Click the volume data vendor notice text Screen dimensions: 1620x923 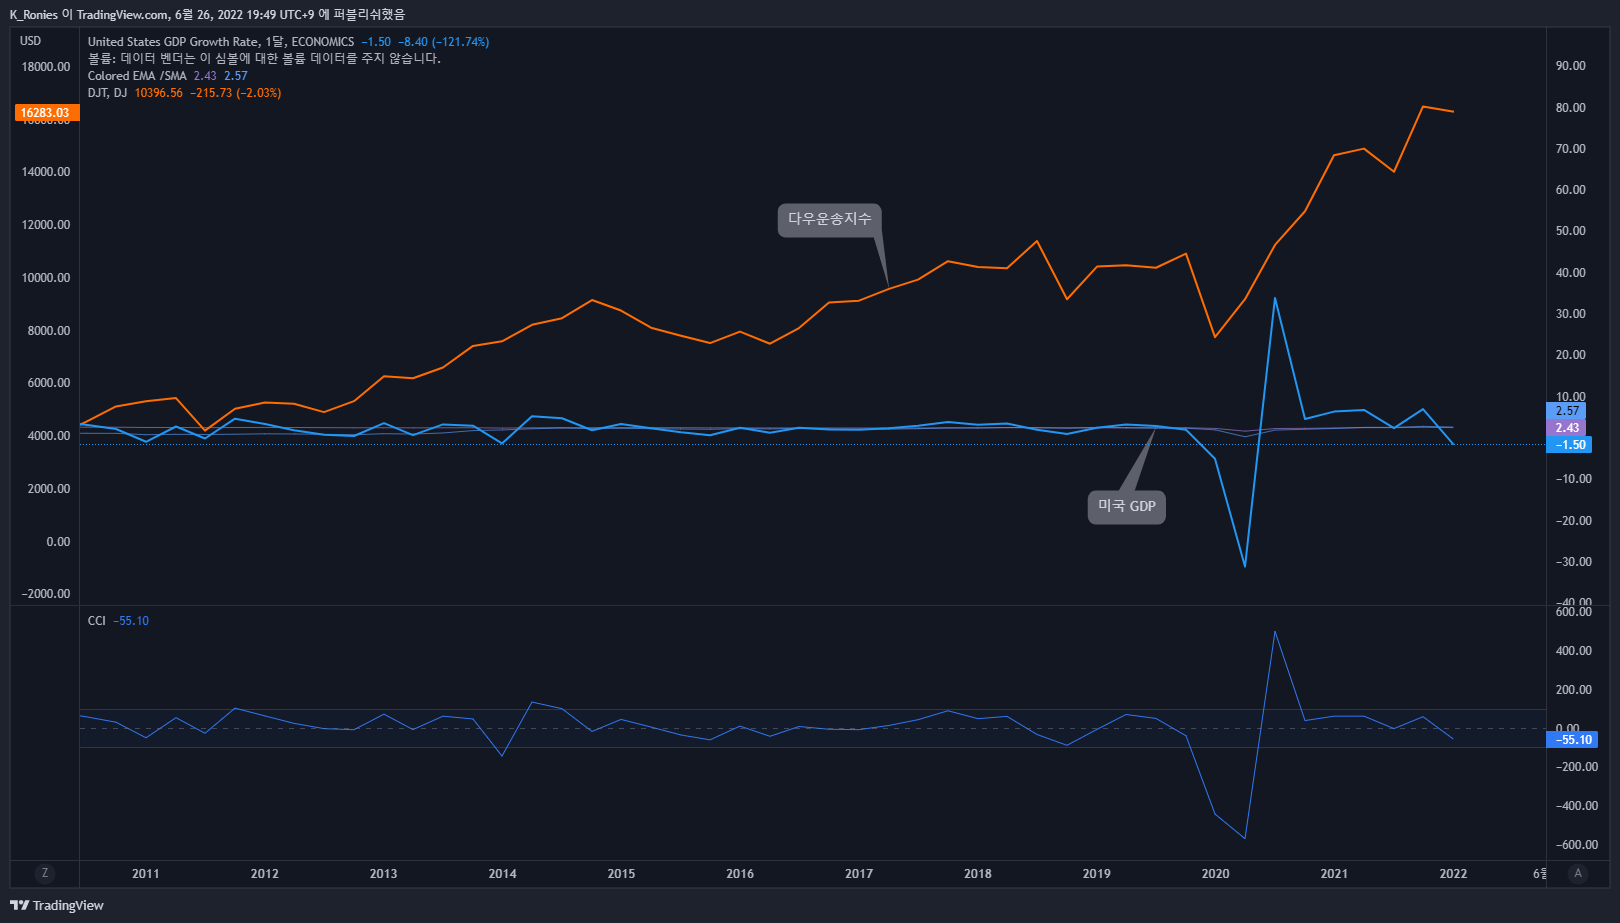coord(264,59)
